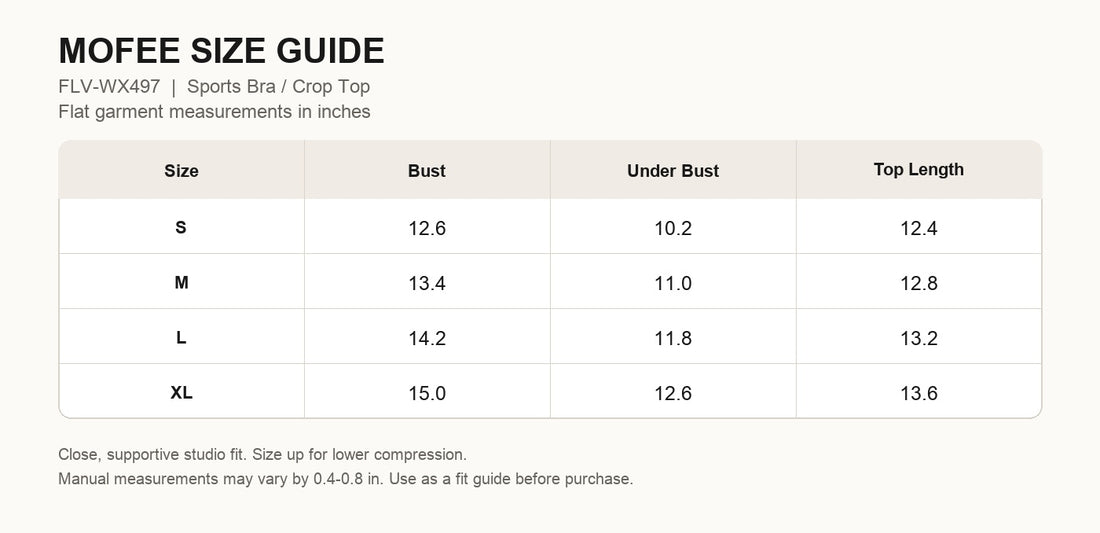Click the 12.6 bust value for S
Image resolution: width=1100 pixels, height=533 pixels.
pos(427,228)
